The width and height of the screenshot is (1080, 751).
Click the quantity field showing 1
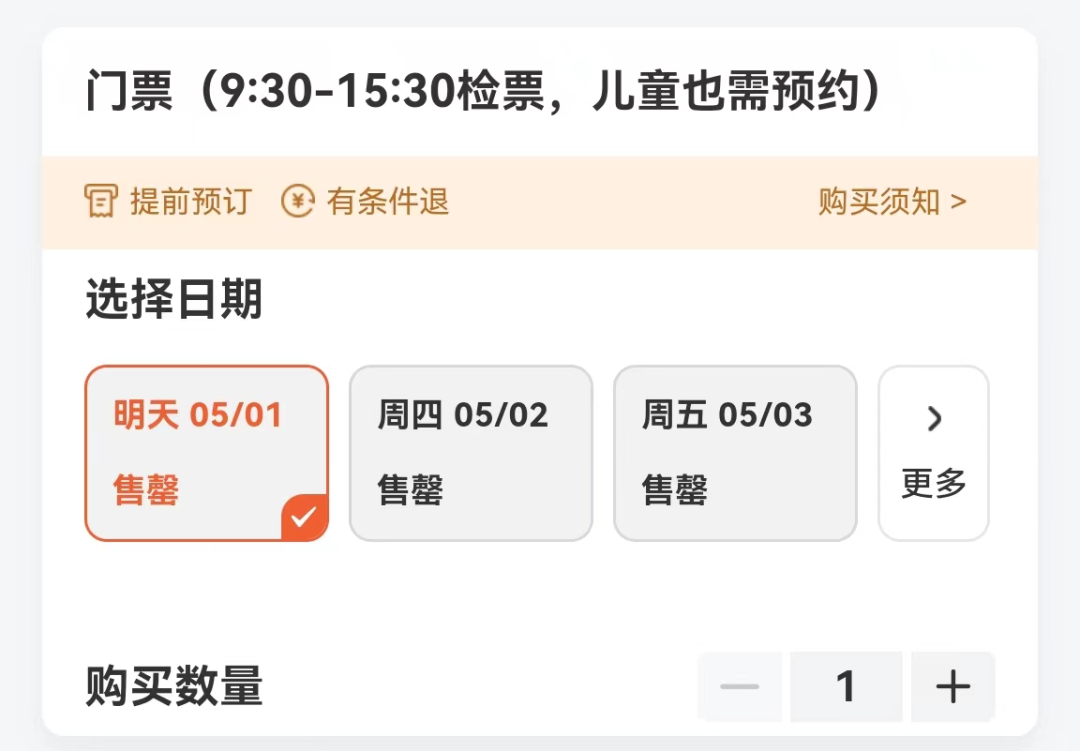[846, 686]
